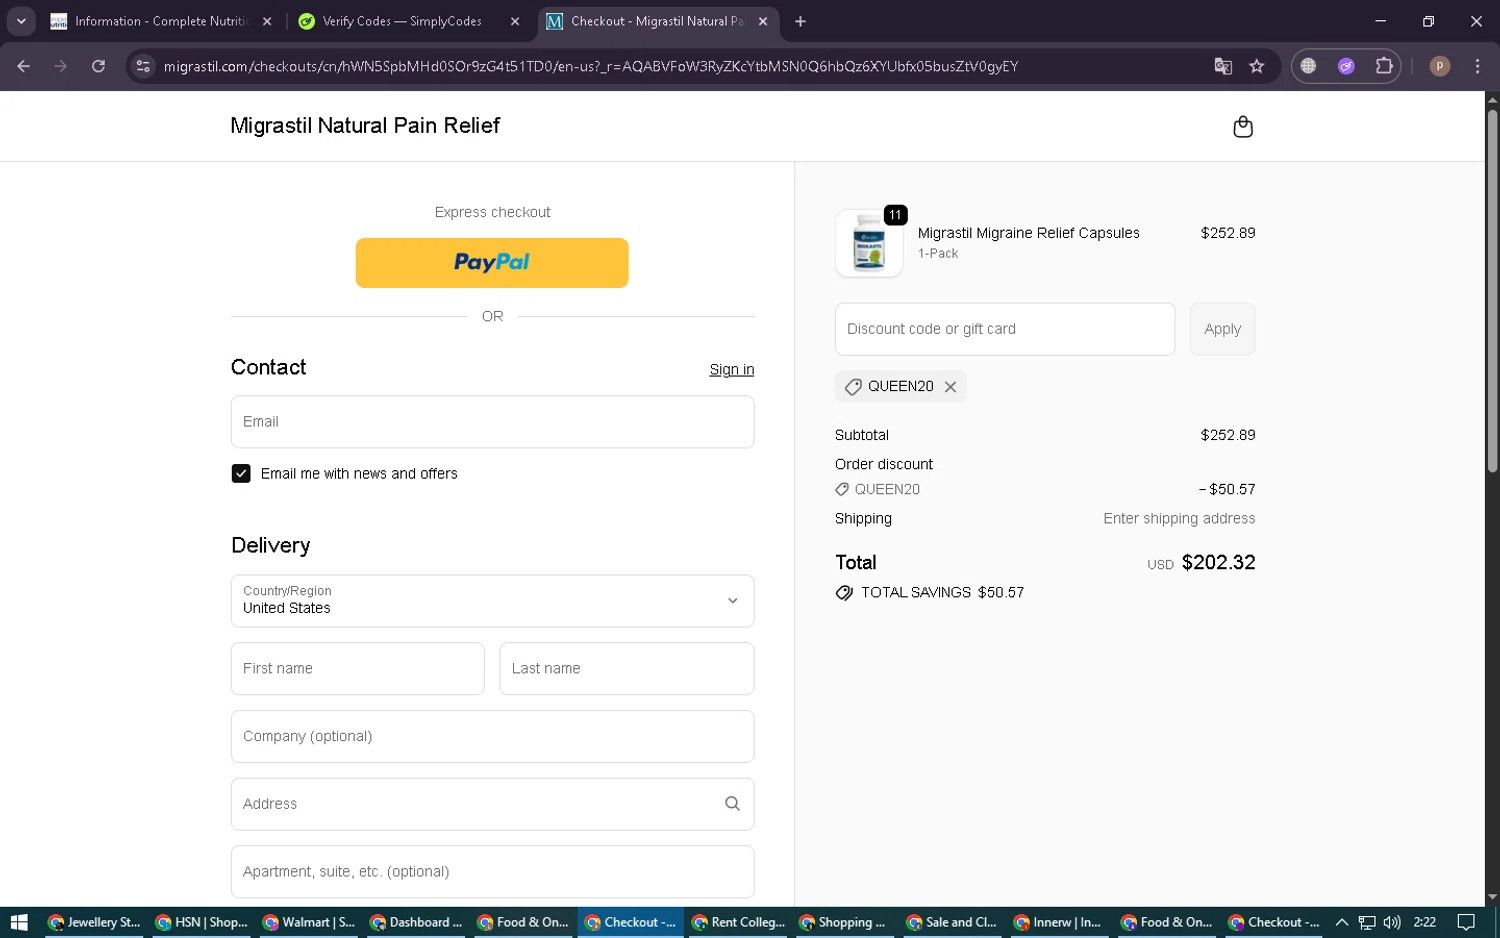This screenshot has width=1500, height=938.
Task: Click the page vertical scrollbar
Action: tap(1492, 290)
